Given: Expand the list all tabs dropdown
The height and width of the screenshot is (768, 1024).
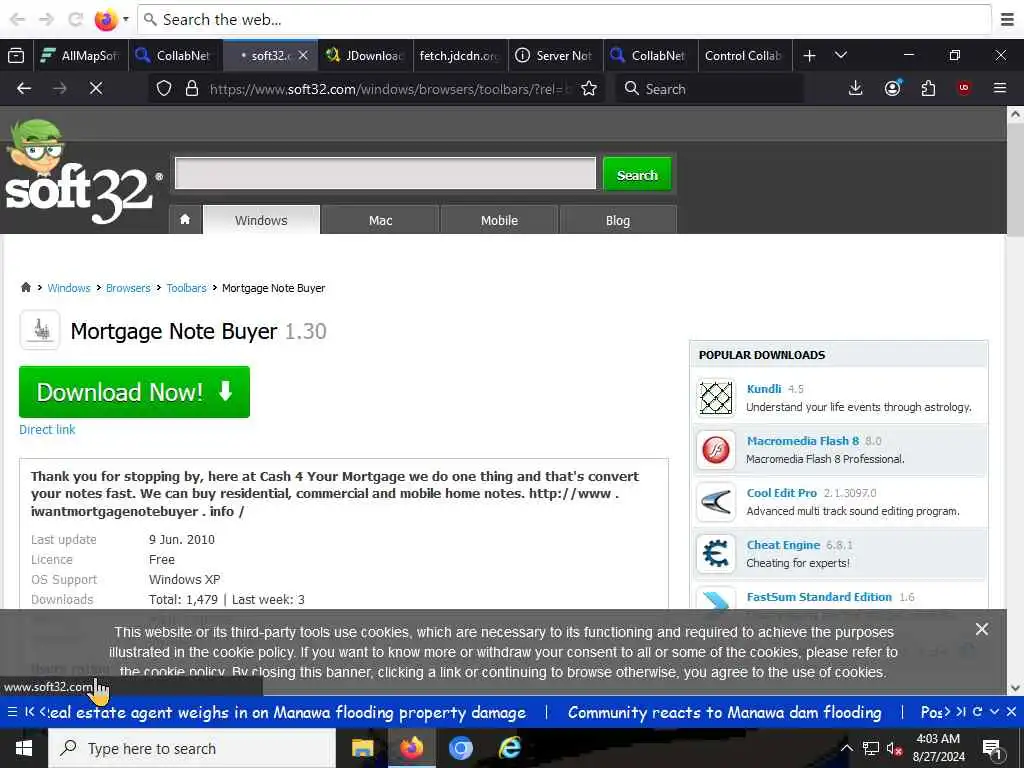Looking at the screenshot, I should [841, 56].
